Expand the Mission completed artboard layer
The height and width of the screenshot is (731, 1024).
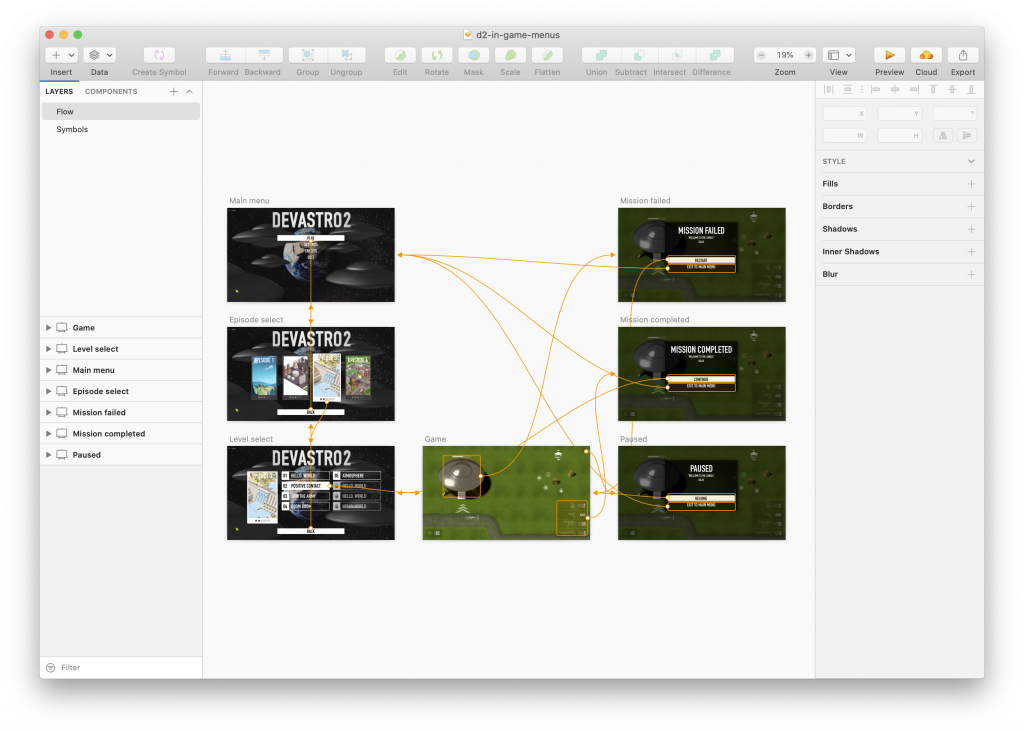click(48, 434)
